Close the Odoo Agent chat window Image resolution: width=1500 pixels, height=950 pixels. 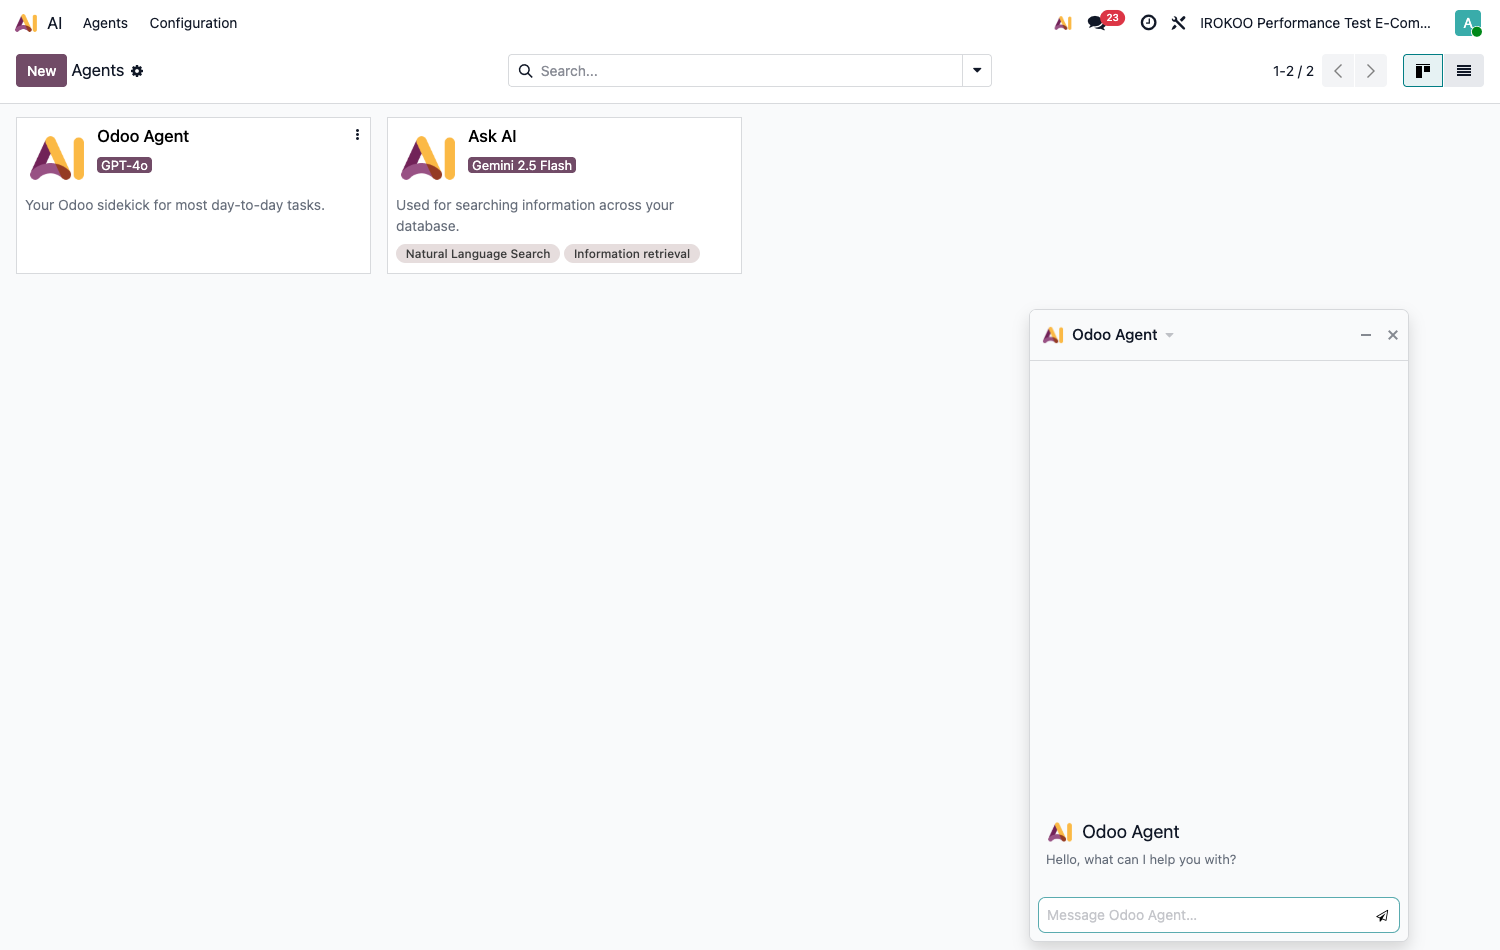(1393, 335)
